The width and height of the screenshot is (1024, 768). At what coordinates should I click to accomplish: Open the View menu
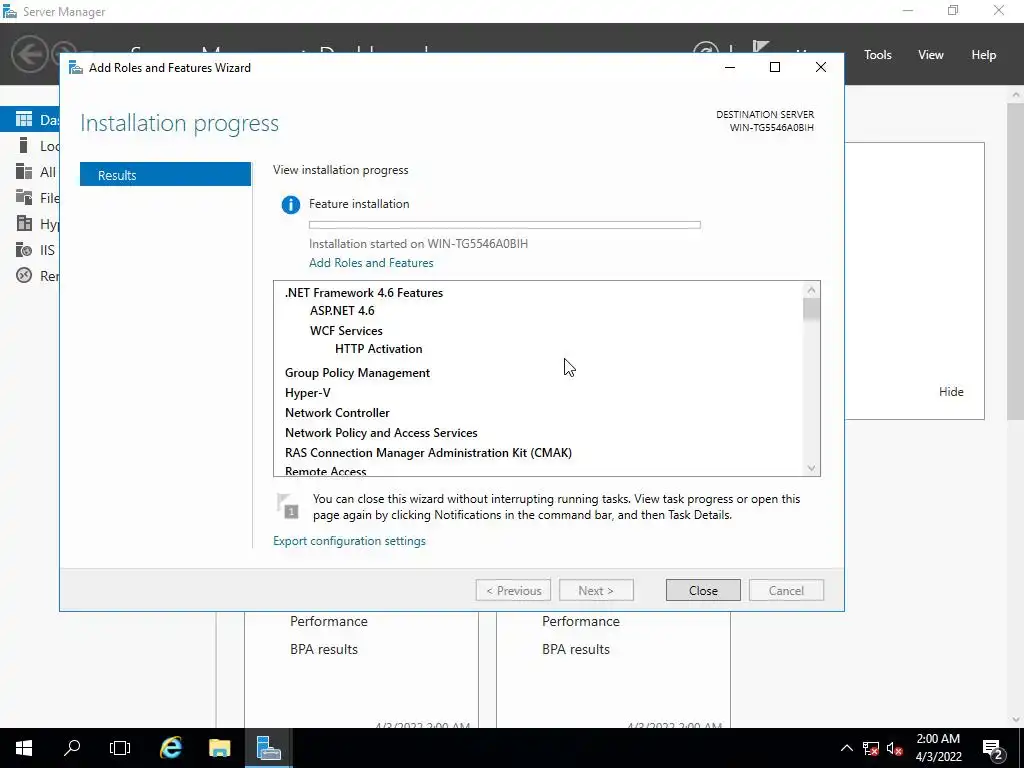(x=931, y=55)
